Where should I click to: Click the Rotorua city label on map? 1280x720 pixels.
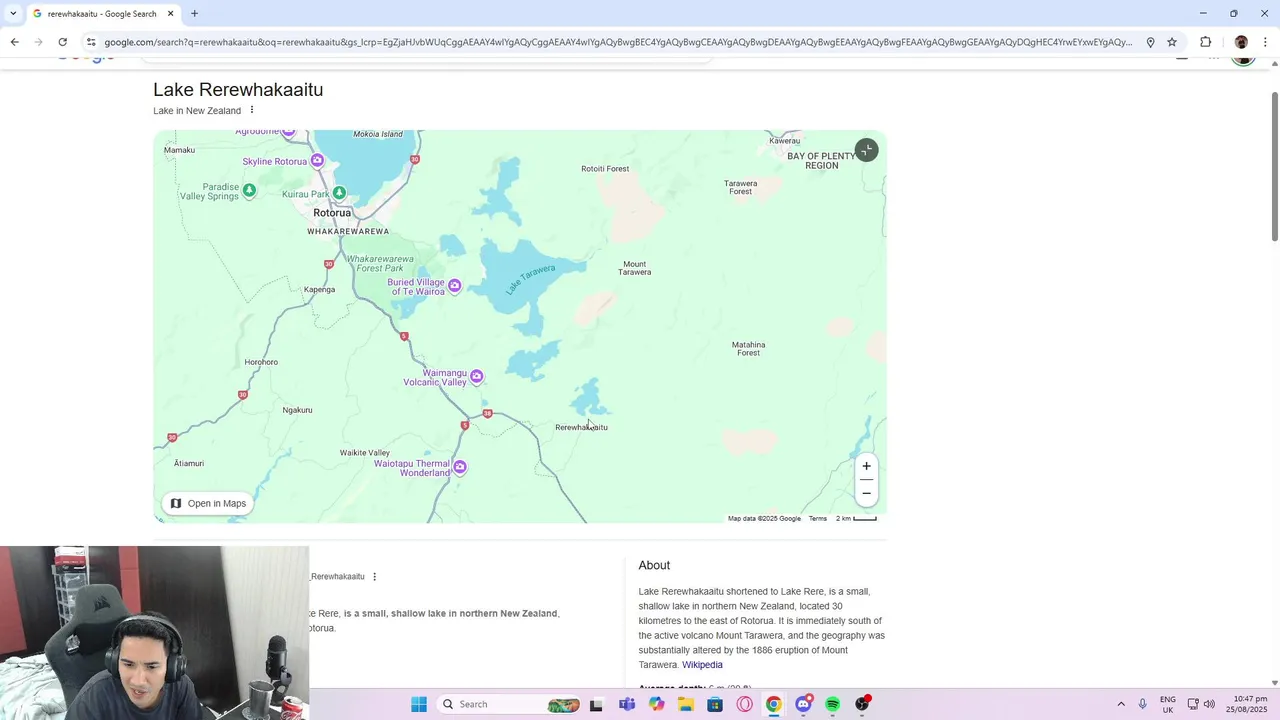coord(332,213)
